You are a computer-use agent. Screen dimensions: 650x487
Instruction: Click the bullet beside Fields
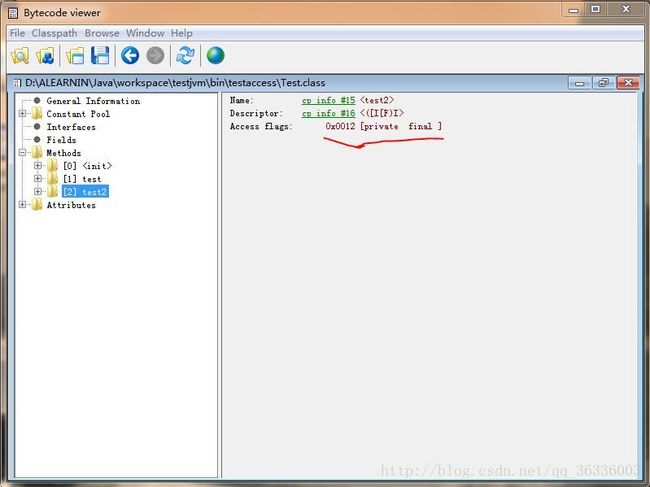(37, 140)
